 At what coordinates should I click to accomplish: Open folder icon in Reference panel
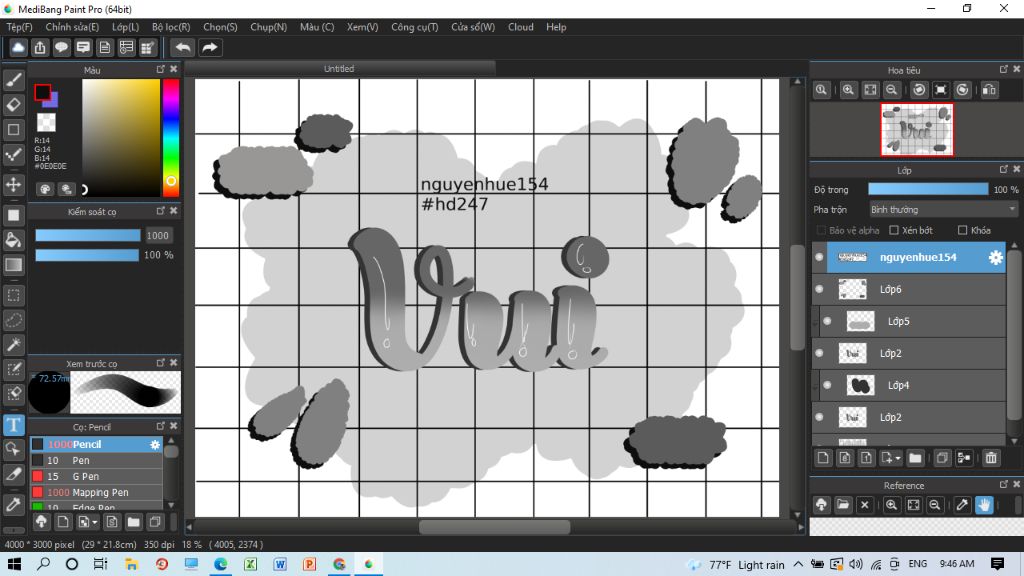(x=843, y=504)
